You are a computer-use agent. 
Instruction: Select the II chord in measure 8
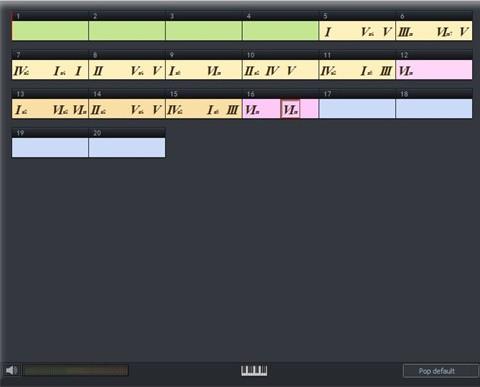click(98, 71)
